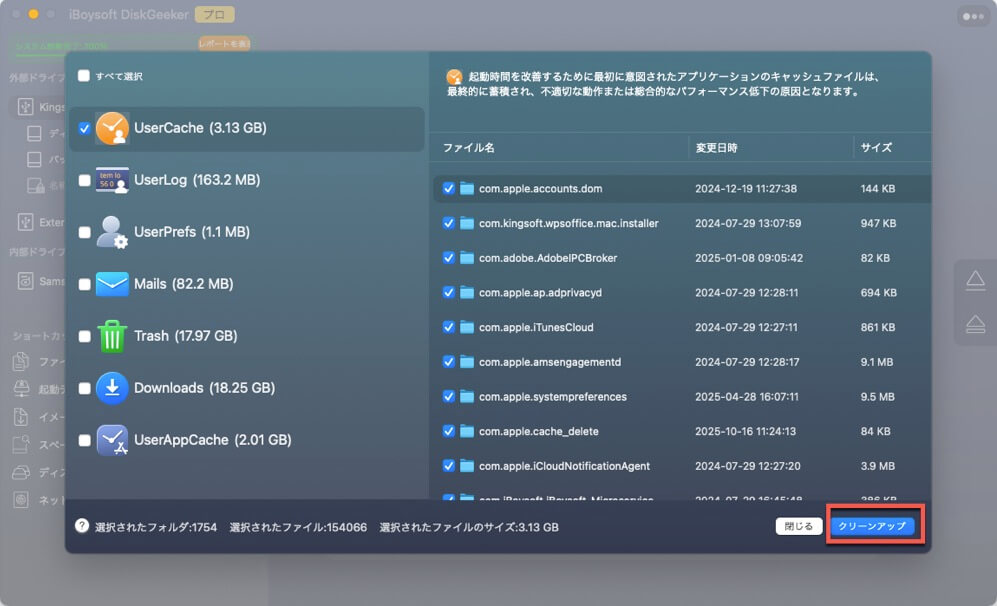The image size is (997, 606).
Task: Deselect com.adobe.AdobeIPCBroker checkbox
Action: 448,257
